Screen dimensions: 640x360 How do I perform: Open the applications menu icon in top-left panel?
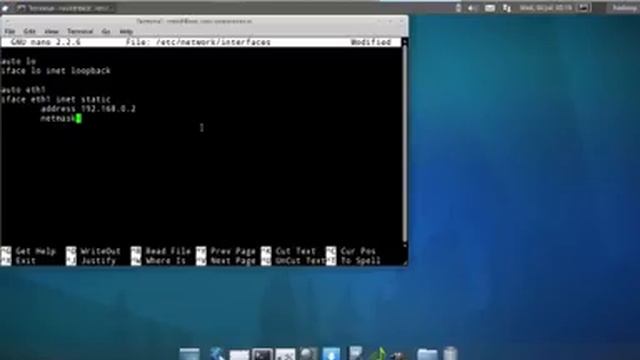[x=6, y=8]
